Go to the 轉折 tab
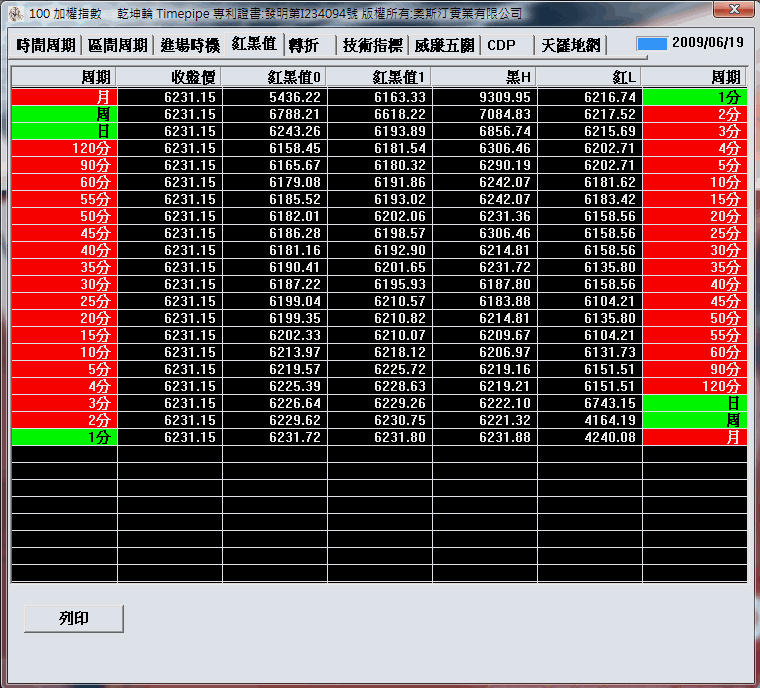Image resolution: width=760 pixels, height=688 pixels. click(x=304, y=45)
